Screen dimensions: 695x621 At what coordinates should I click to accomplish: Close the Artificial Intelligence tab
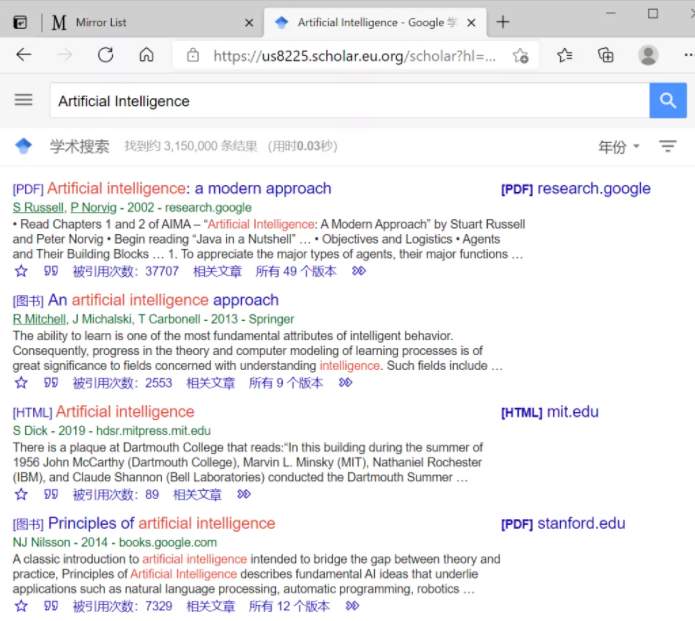click(x=472, y=23)
